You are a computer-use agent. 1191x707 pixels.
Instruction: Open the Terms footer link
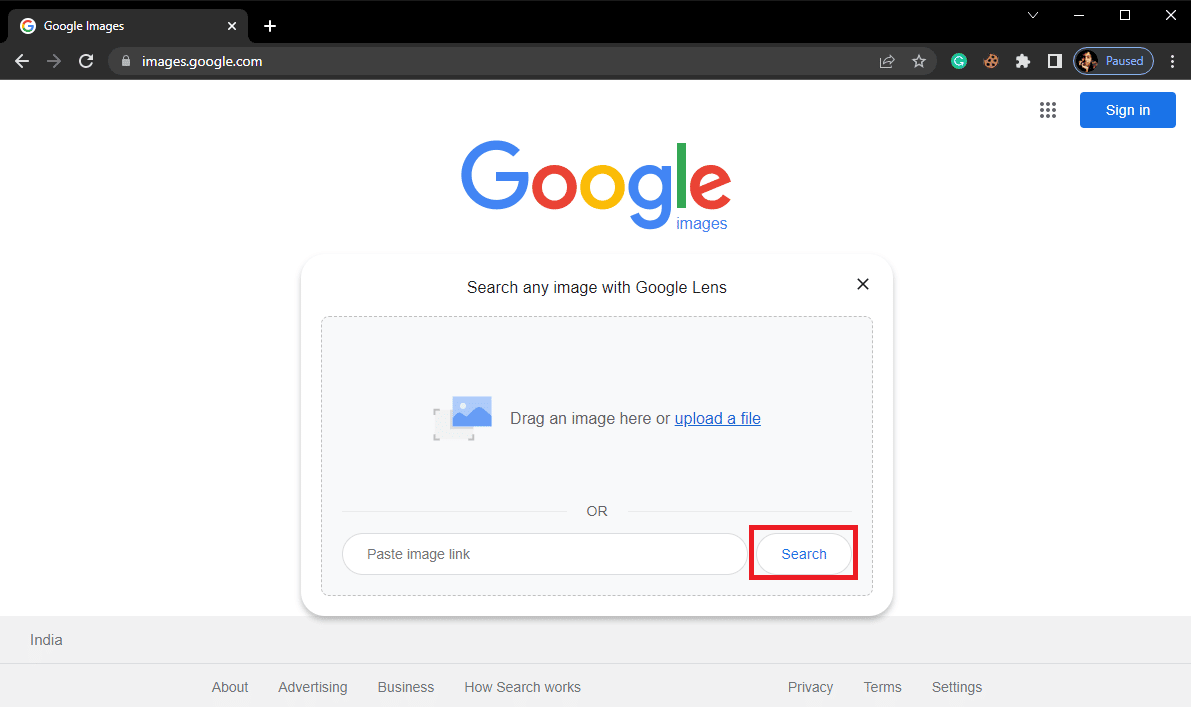point(882,687)
